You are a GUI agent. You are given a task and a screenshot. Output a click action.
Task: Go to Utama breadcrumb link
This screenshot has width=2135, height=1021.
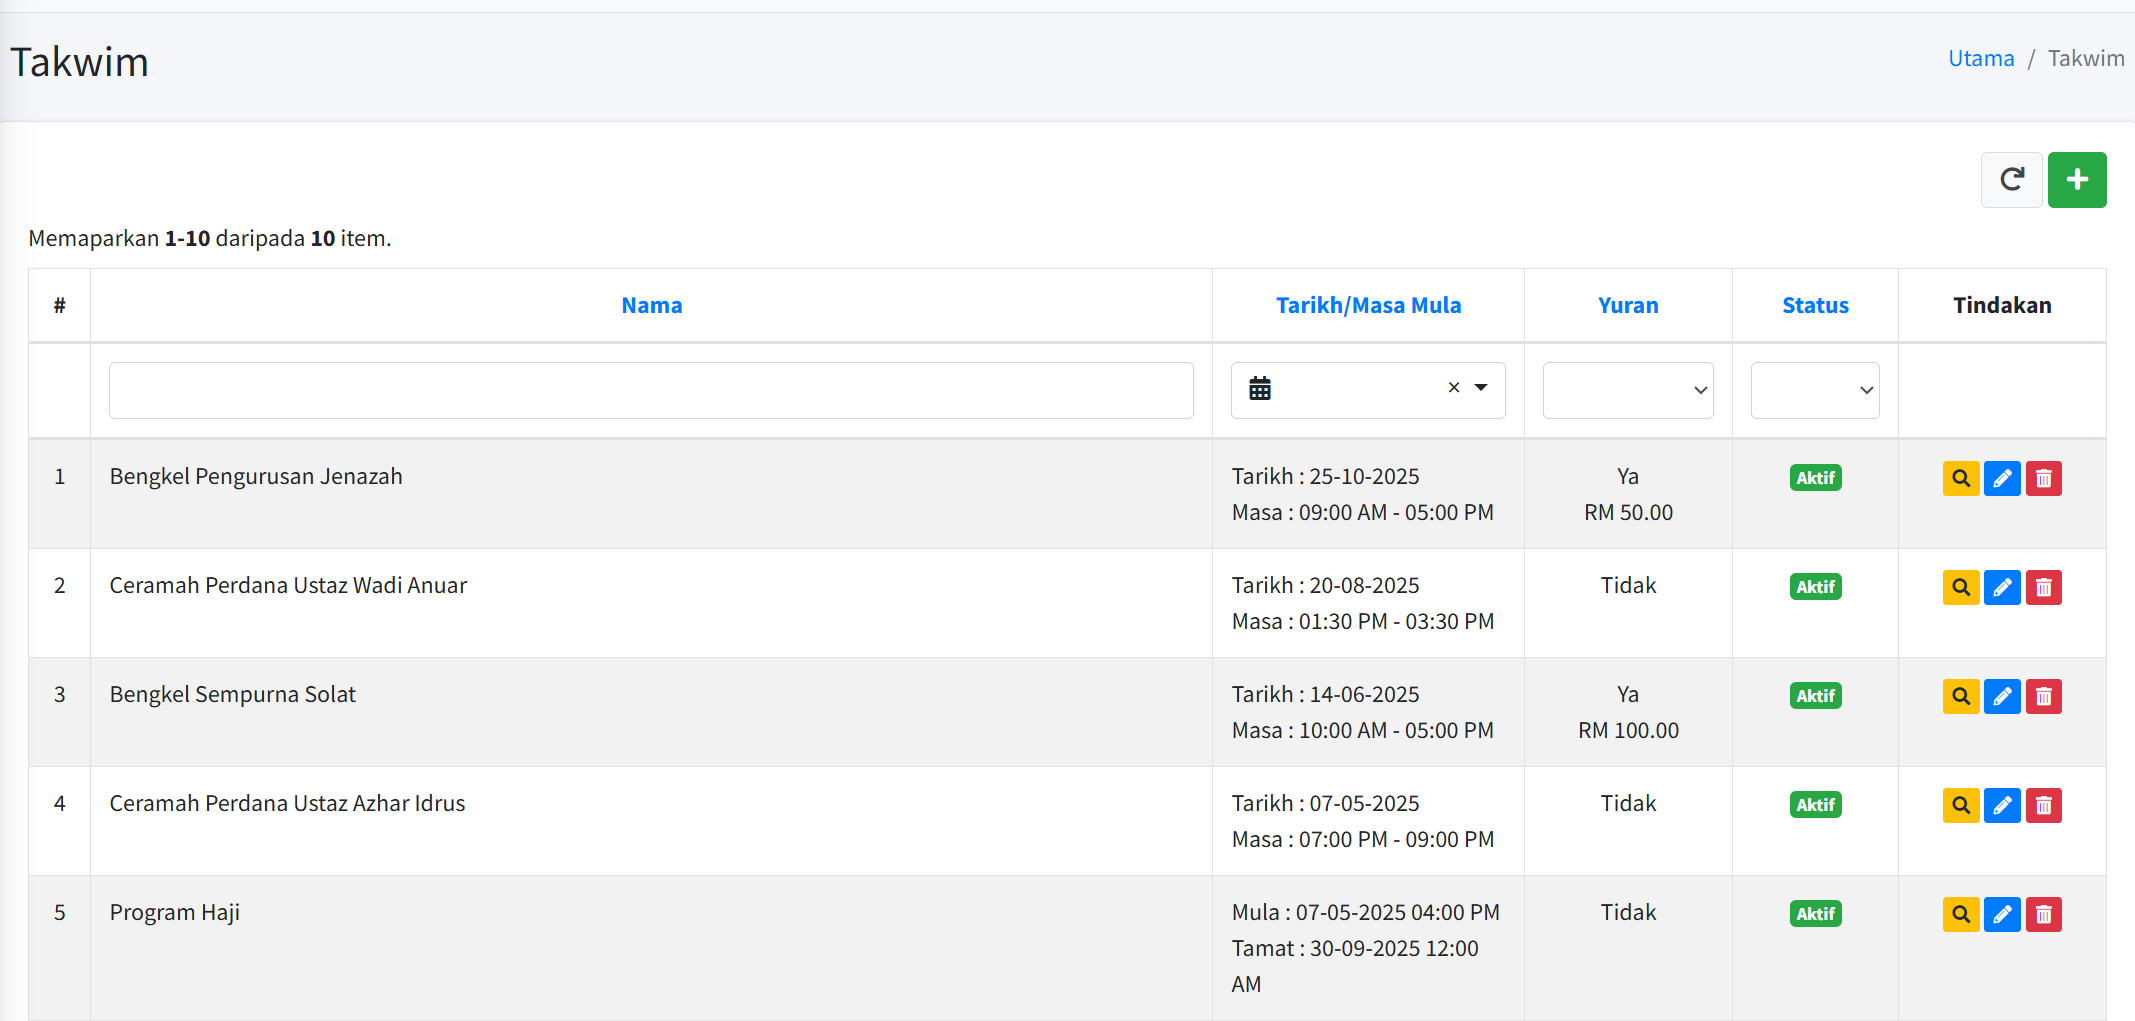[1980, 59]
